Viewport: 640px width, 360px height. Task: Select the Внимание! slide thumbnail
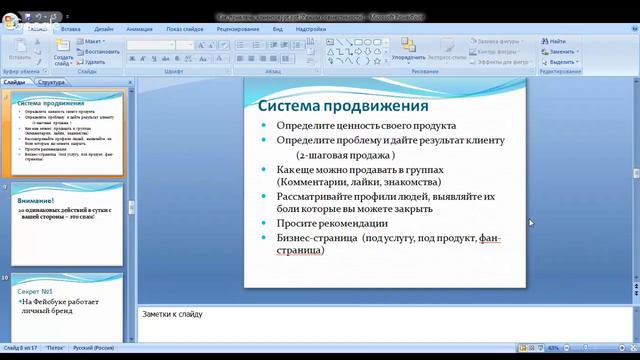point(67,224)
